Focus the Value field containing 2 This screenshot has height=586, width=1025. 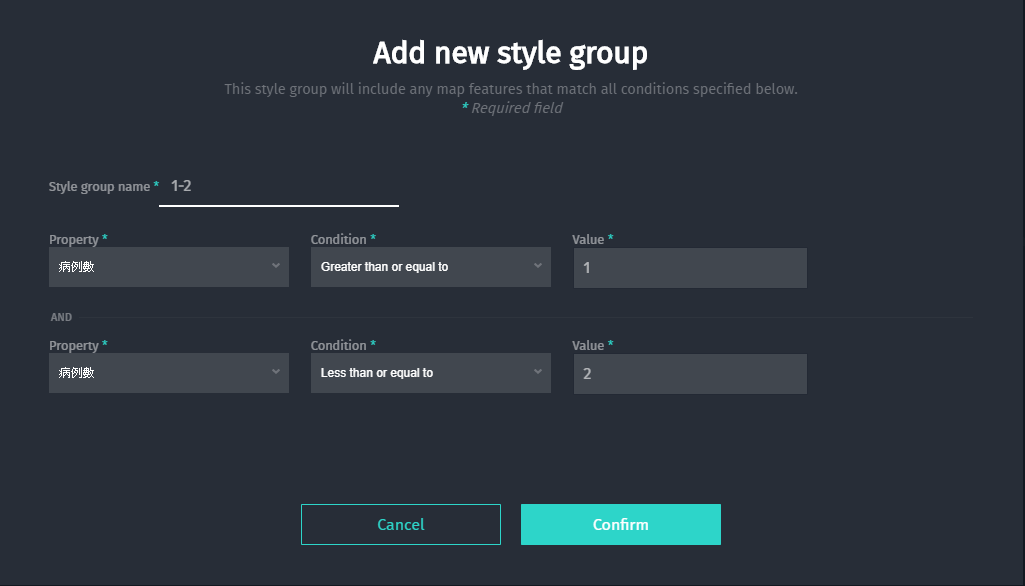(x=690, y=374)
